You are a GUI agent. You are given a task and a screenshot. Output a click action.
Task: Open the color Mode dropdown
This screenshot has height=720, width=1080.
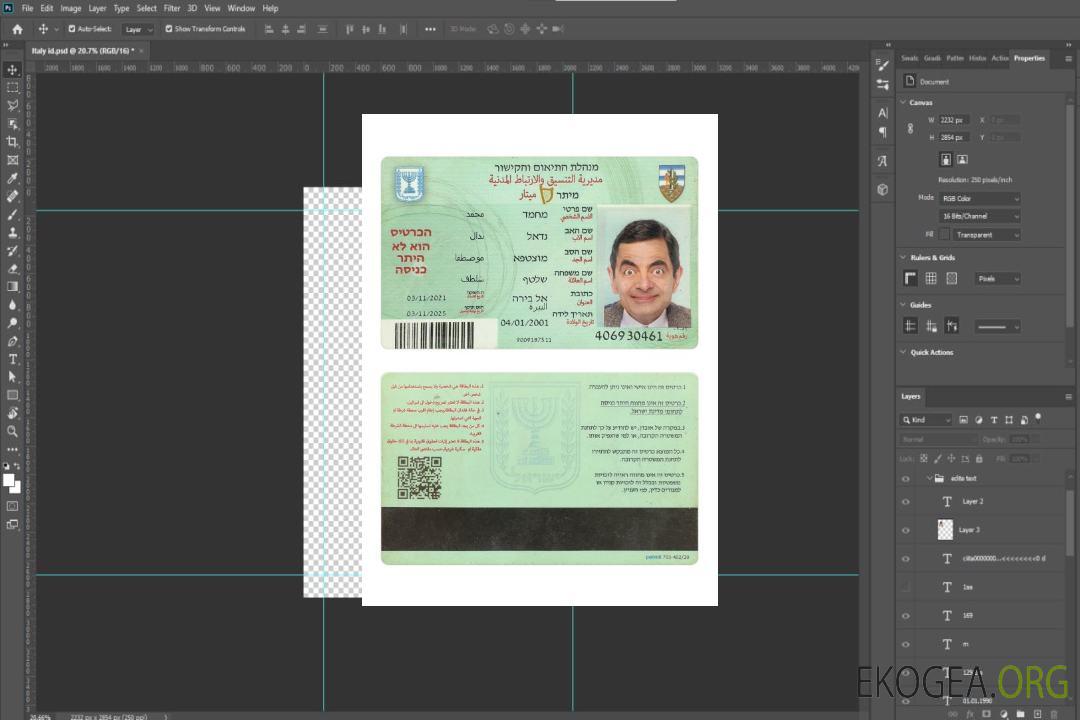pos(979,198)
